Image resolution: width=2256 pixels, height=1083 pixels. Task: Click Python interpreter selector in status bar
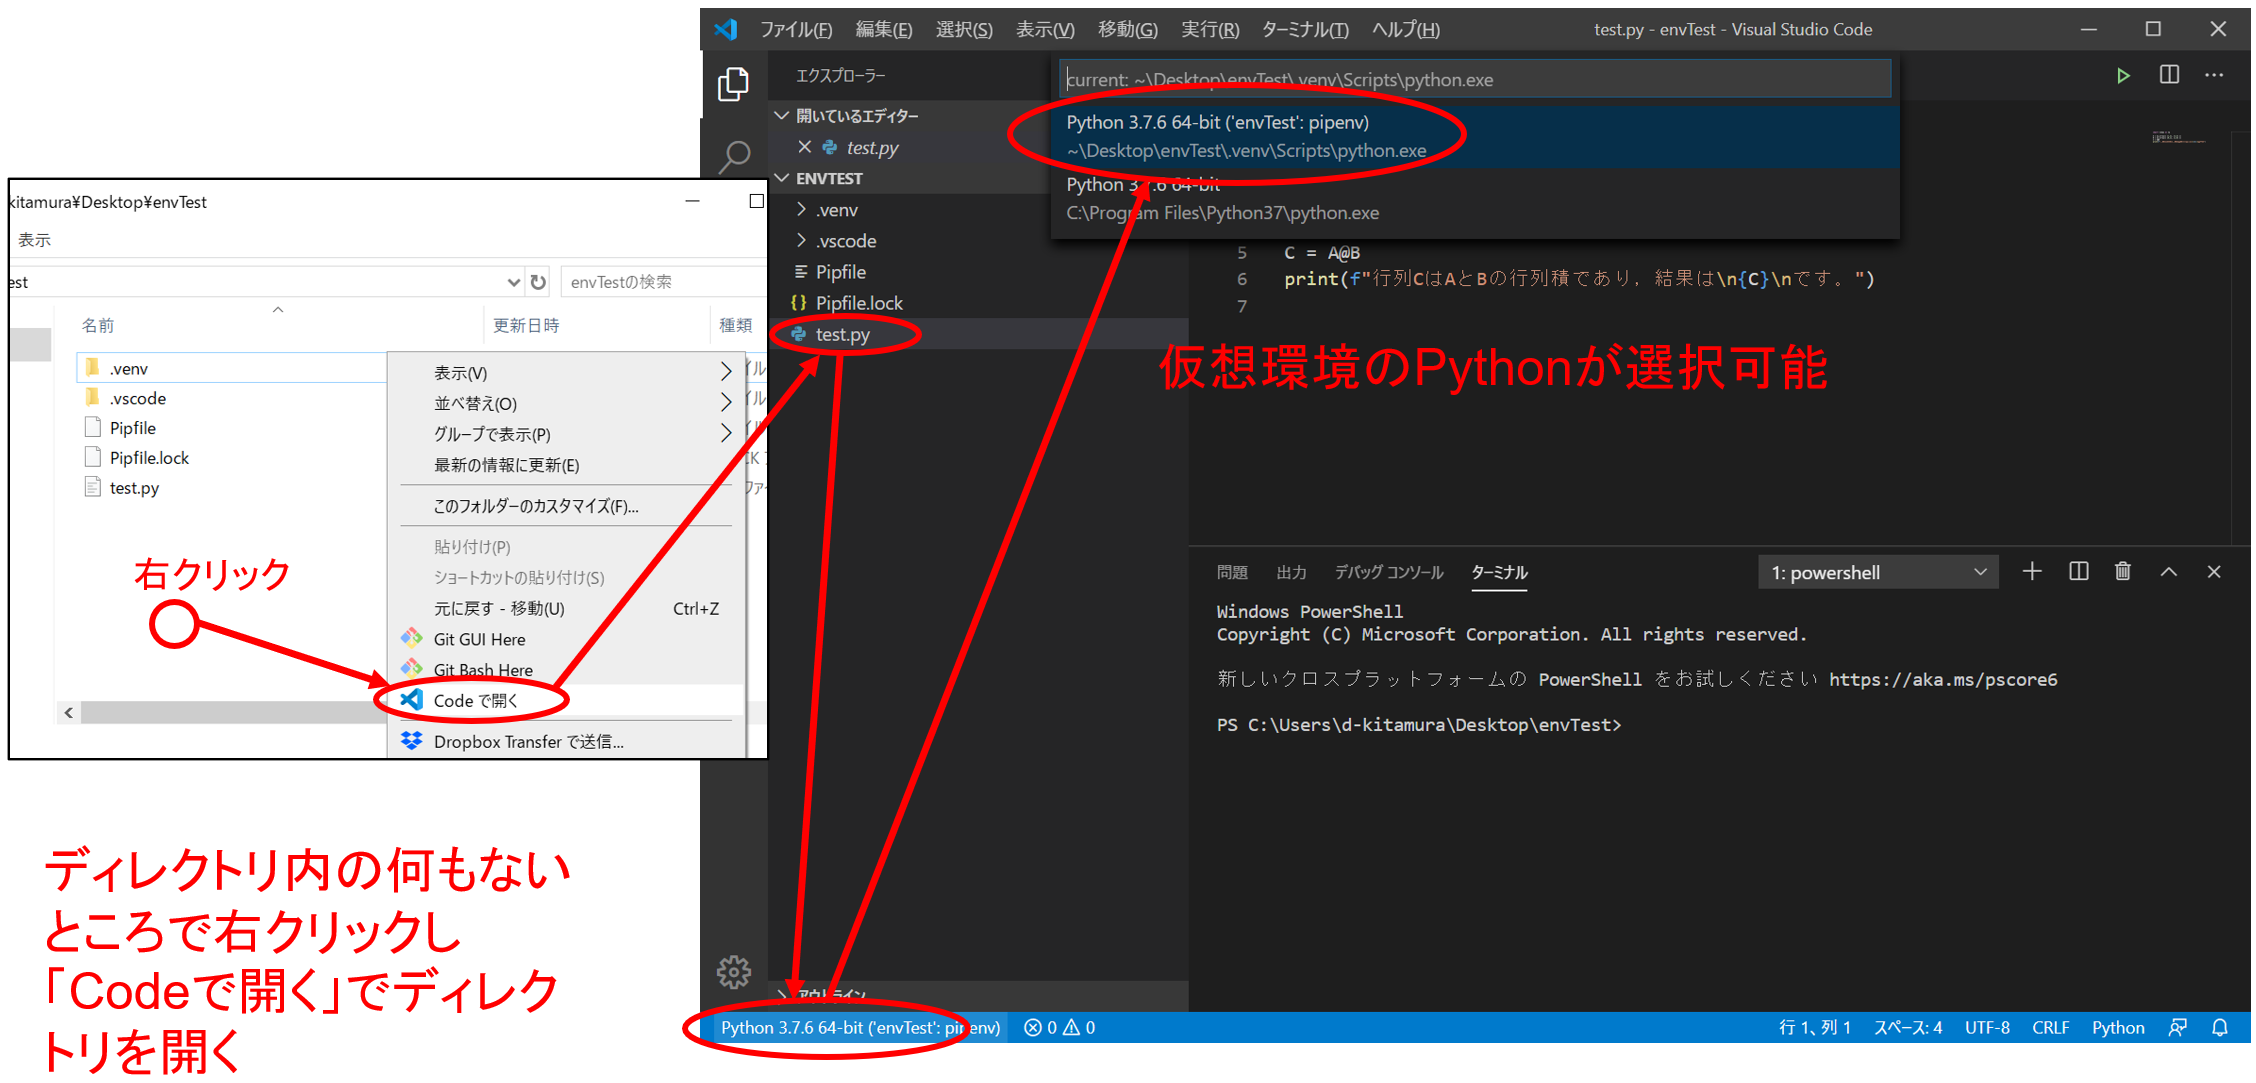pos(860,1028)
